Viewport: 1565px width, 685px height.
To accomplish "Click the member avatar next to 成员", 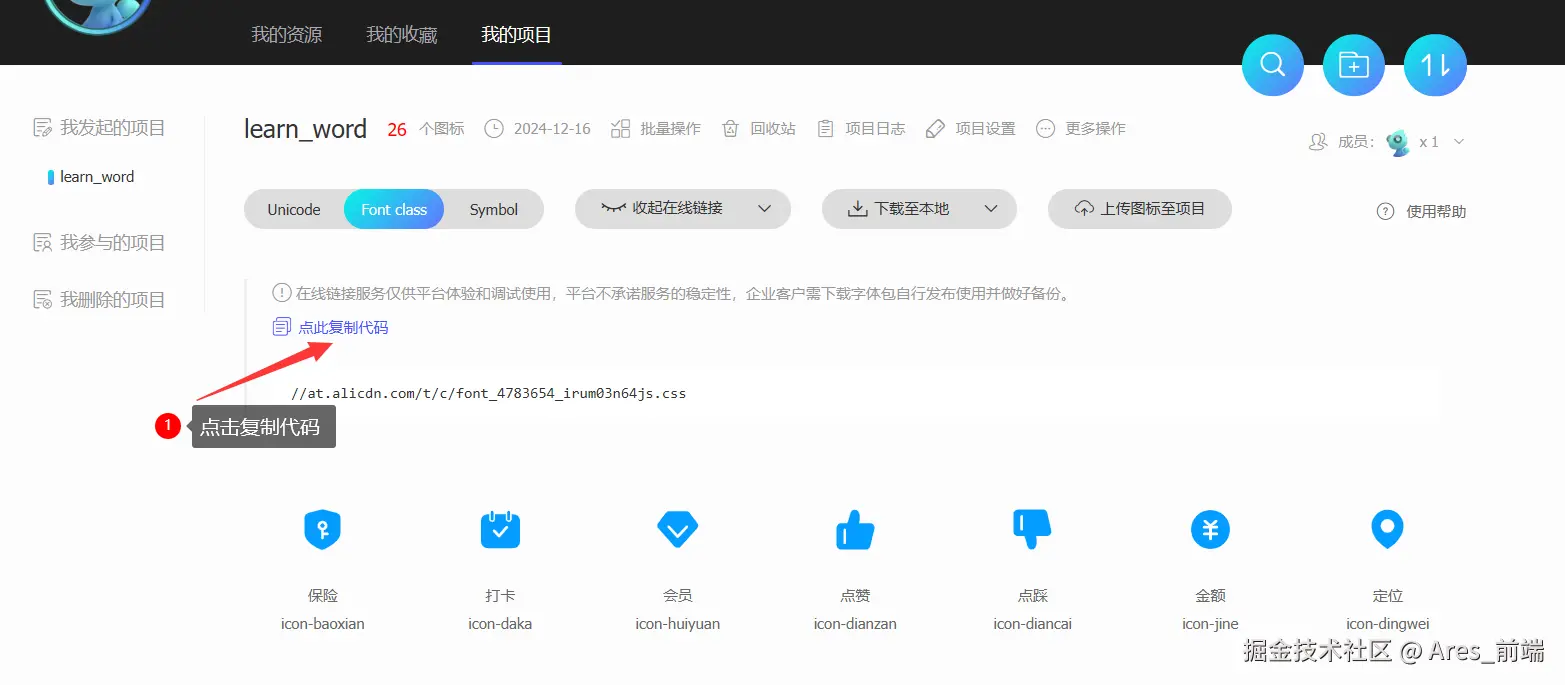I will pyautogui.click(x=1398, y=142).
